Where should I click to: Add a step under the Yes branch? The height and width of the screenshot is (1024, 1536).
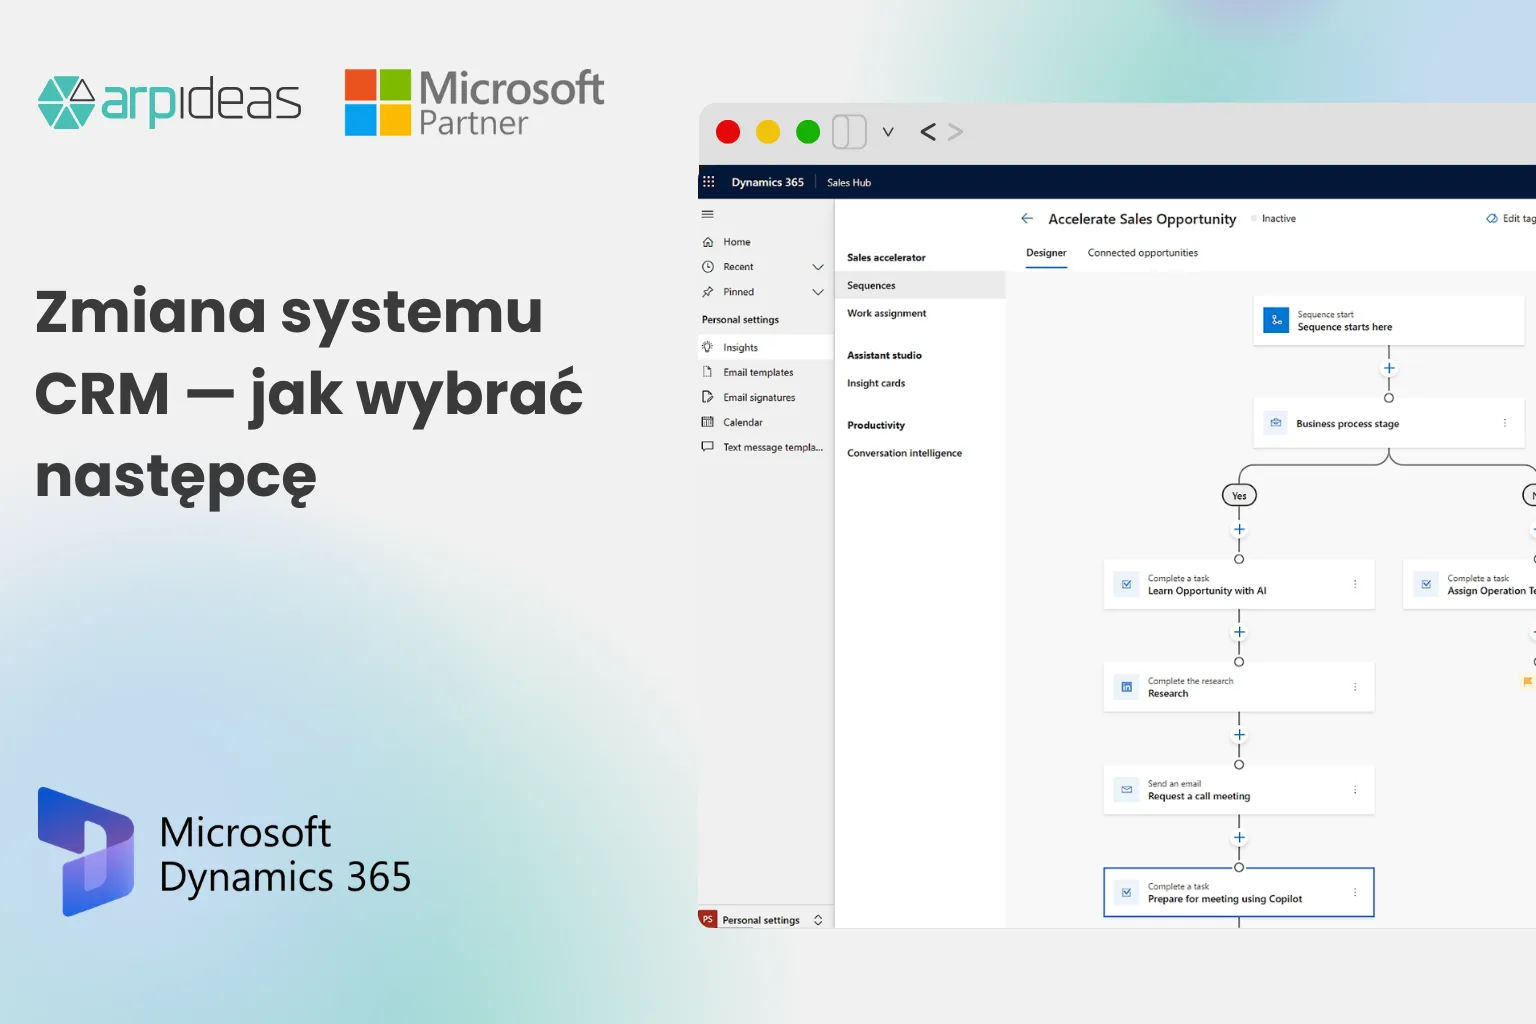[1239, 530]
